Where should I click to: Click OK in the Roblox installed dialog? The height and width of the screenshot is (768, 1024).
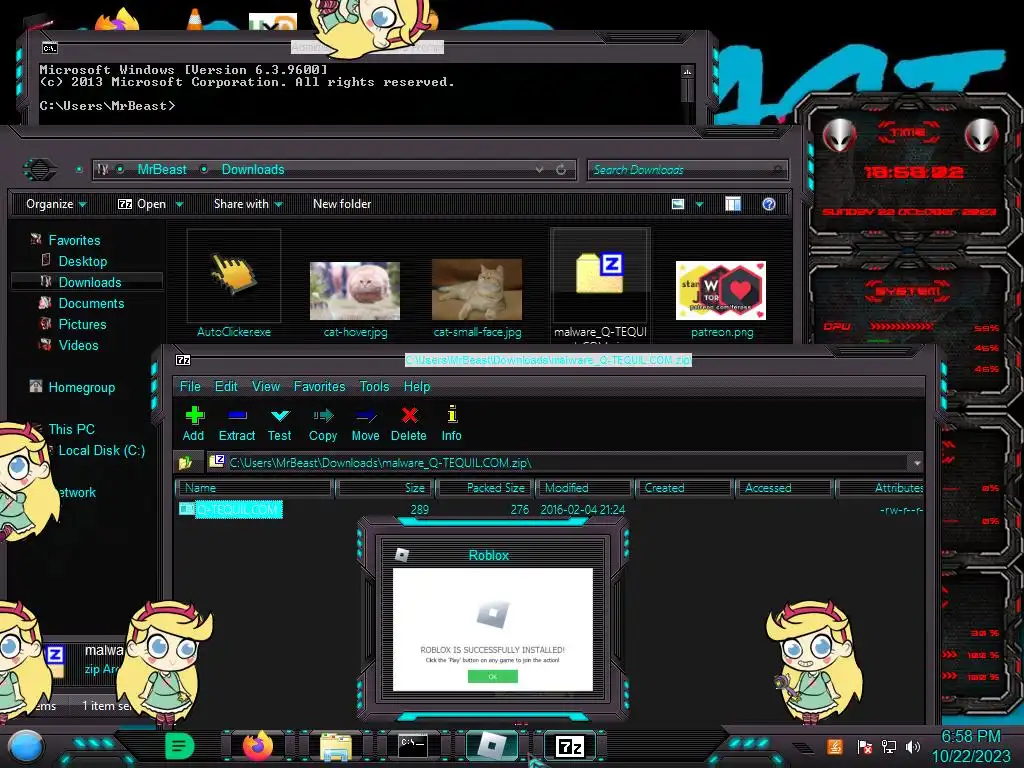click(x=492, y=677)
